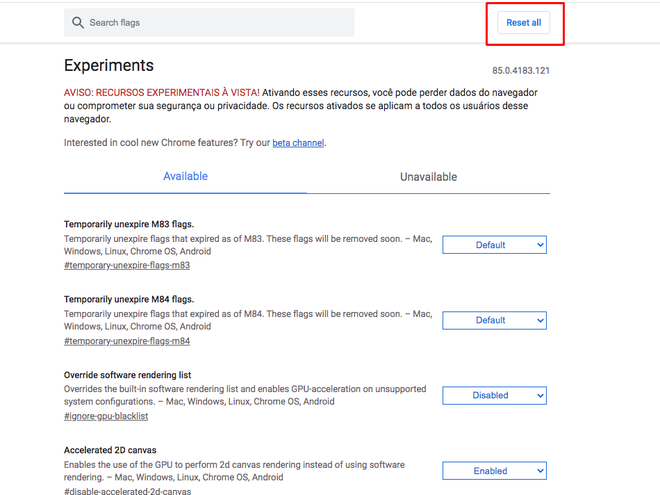This screenshot has height=495, width=660.
Task: Click the M84 dropdown chevron arrow
Action: click(540, 321)
